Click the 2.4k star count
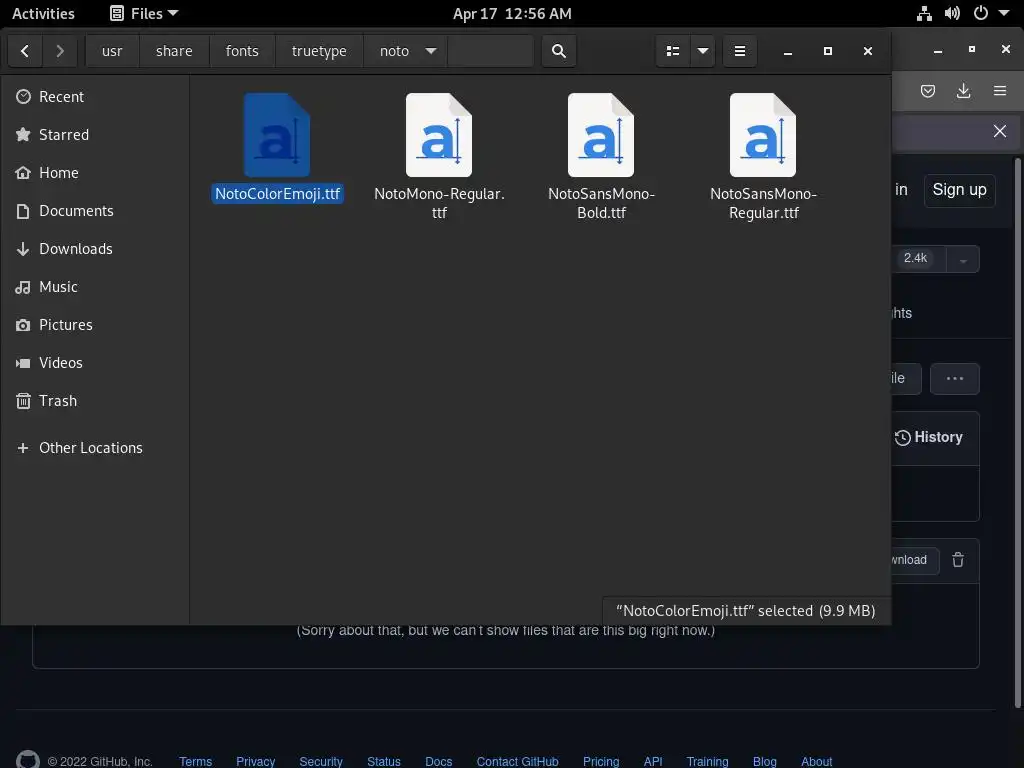 (915, 258)
